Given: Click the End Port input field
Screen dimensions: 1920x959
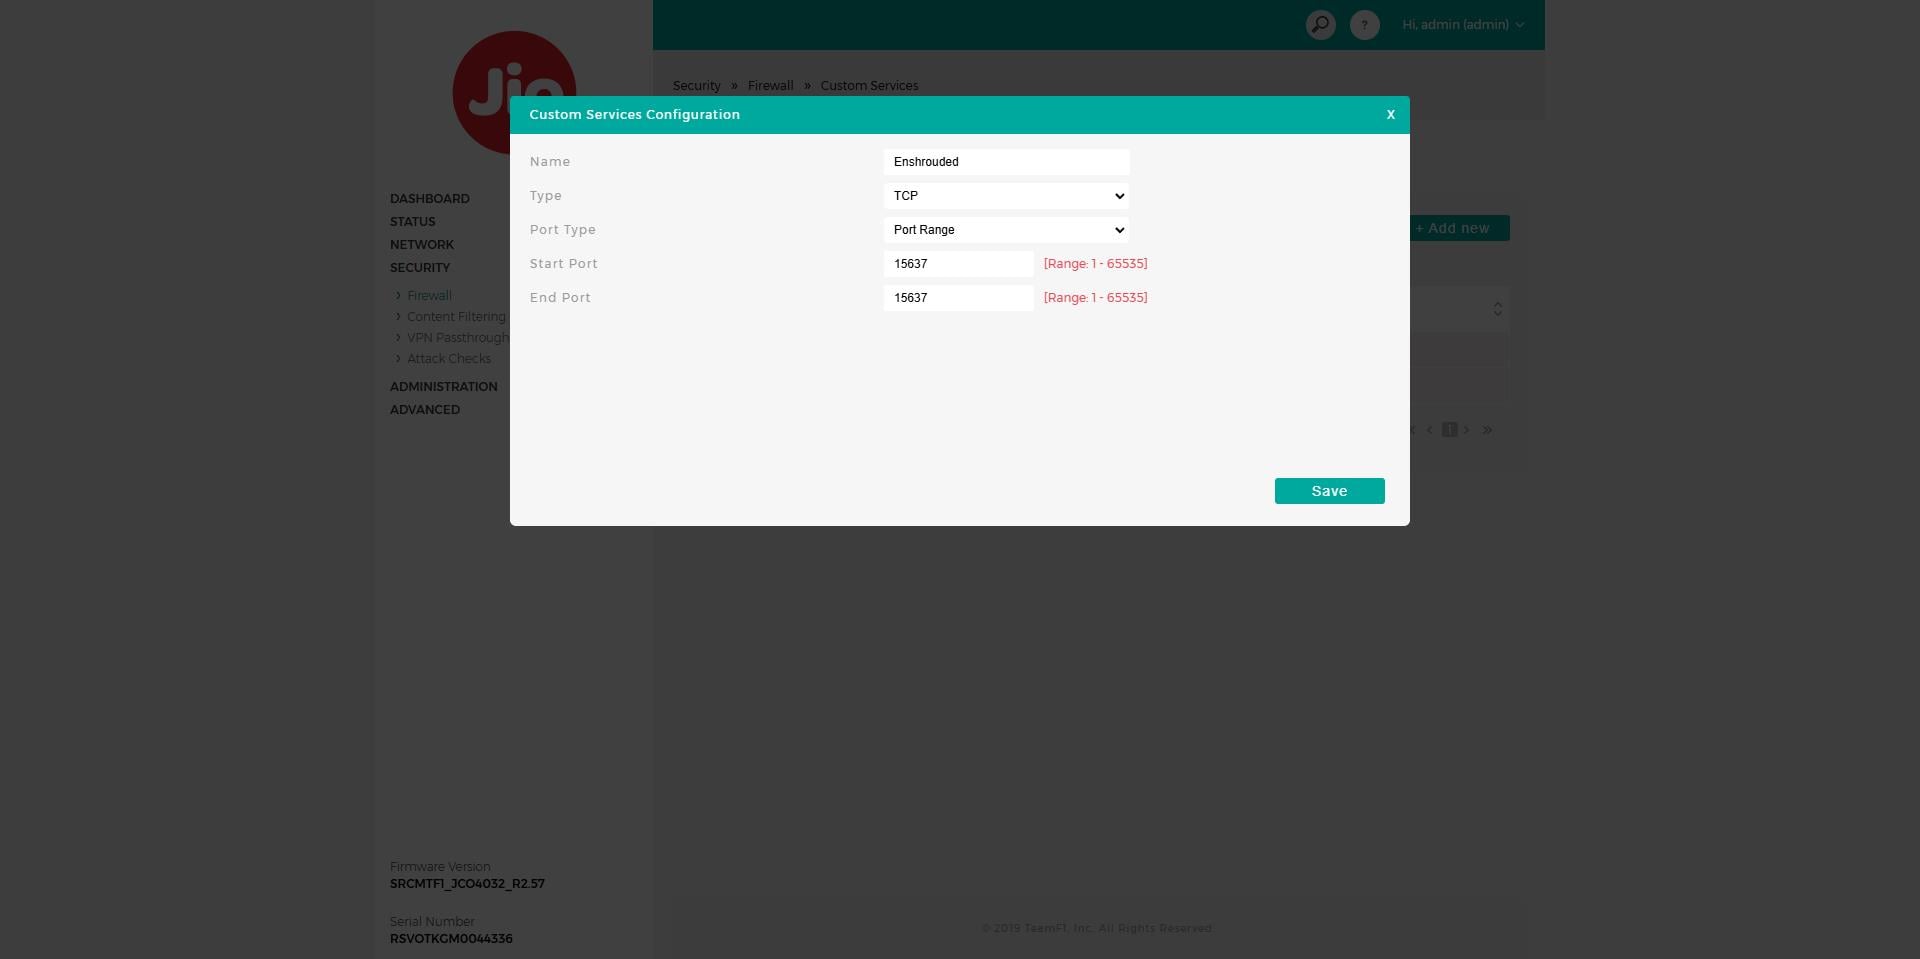Looking at the screenshot, I should point(958,298).
